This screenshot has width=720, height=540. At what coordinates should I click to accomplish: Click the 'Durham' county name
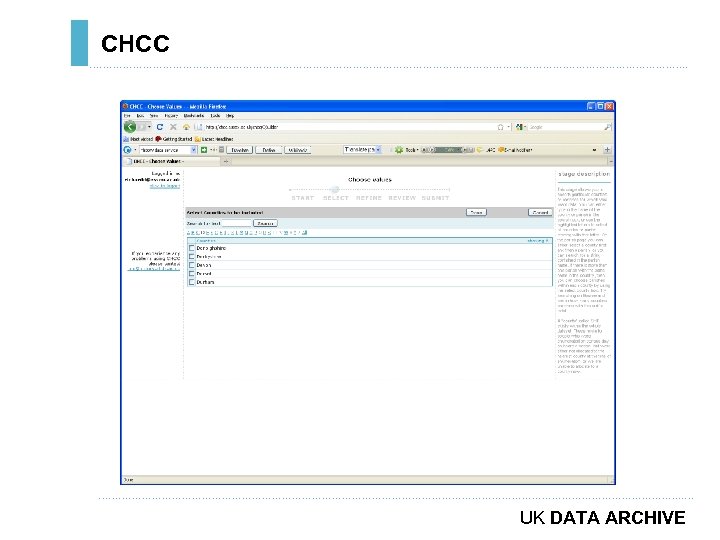coord(205,282)
